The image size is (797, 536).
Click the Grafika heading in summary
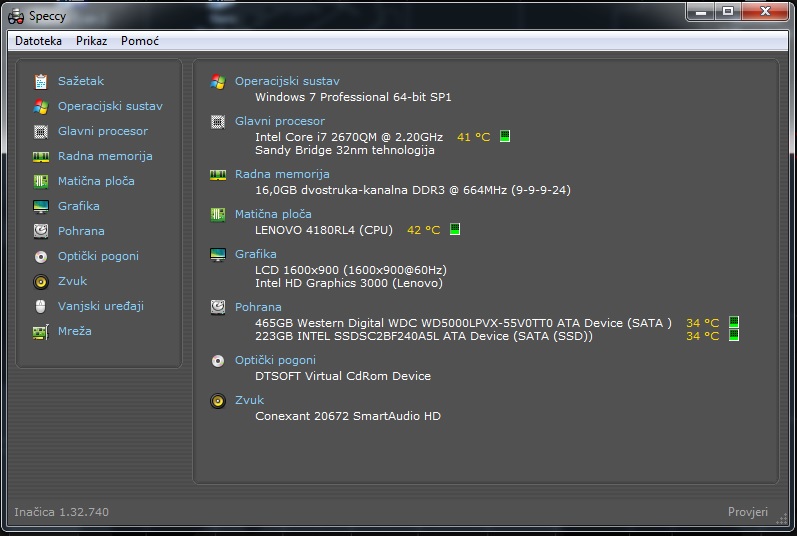click(x=255, y=254)
